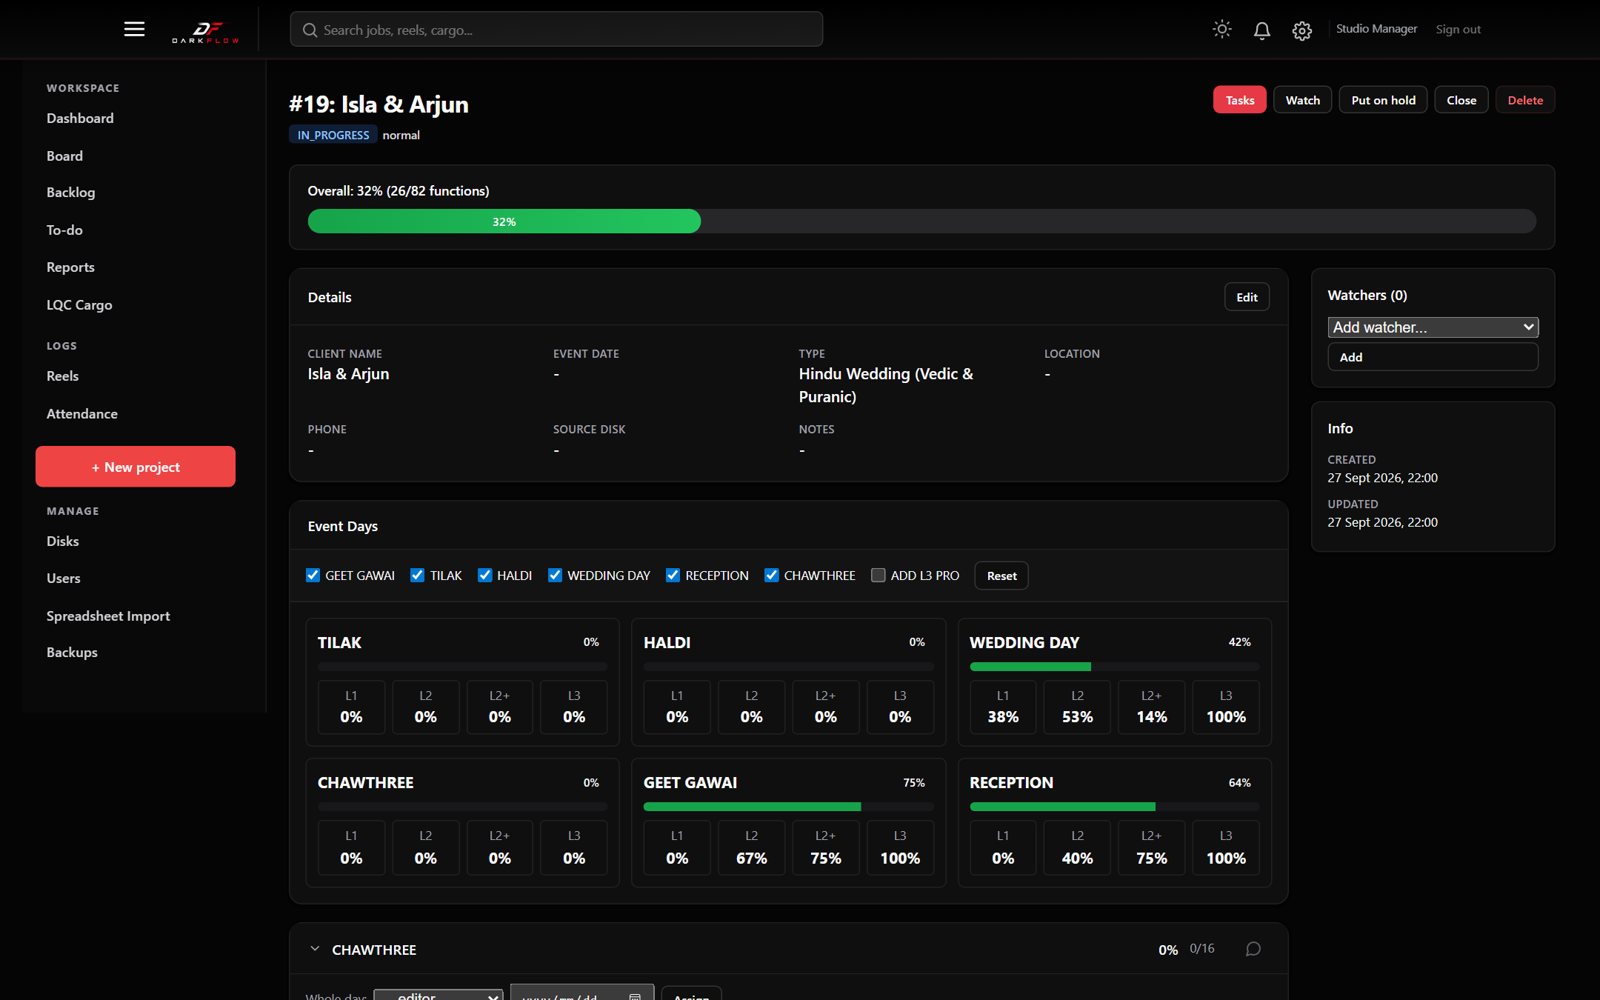Open Reports in sidebar
The width and height of the screenshot is (1600, 1000).
(x=71, y=267)
